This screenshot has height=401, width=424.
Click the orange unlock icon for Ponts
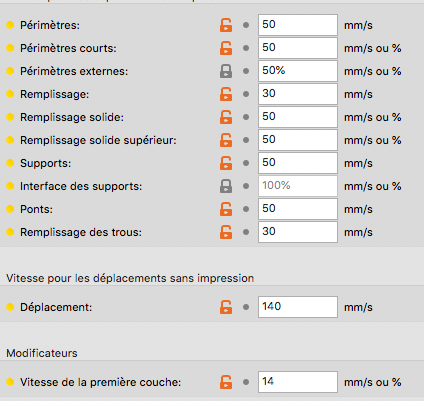[x=226, y=209]
